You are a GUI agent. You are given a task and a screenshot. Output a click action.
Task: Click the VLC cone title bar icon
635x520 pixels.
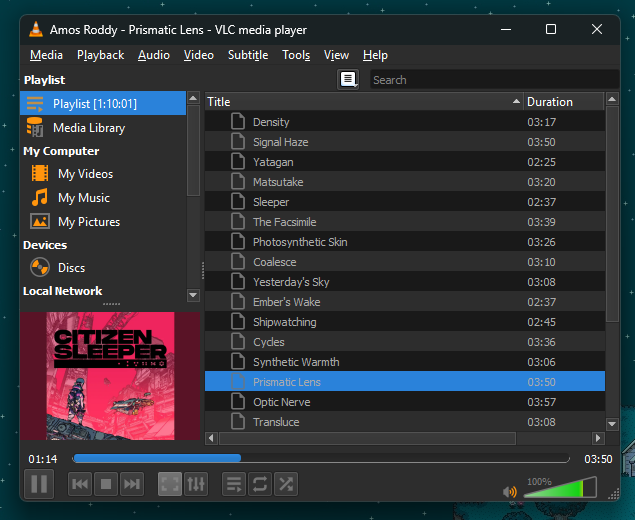point(36,30)
